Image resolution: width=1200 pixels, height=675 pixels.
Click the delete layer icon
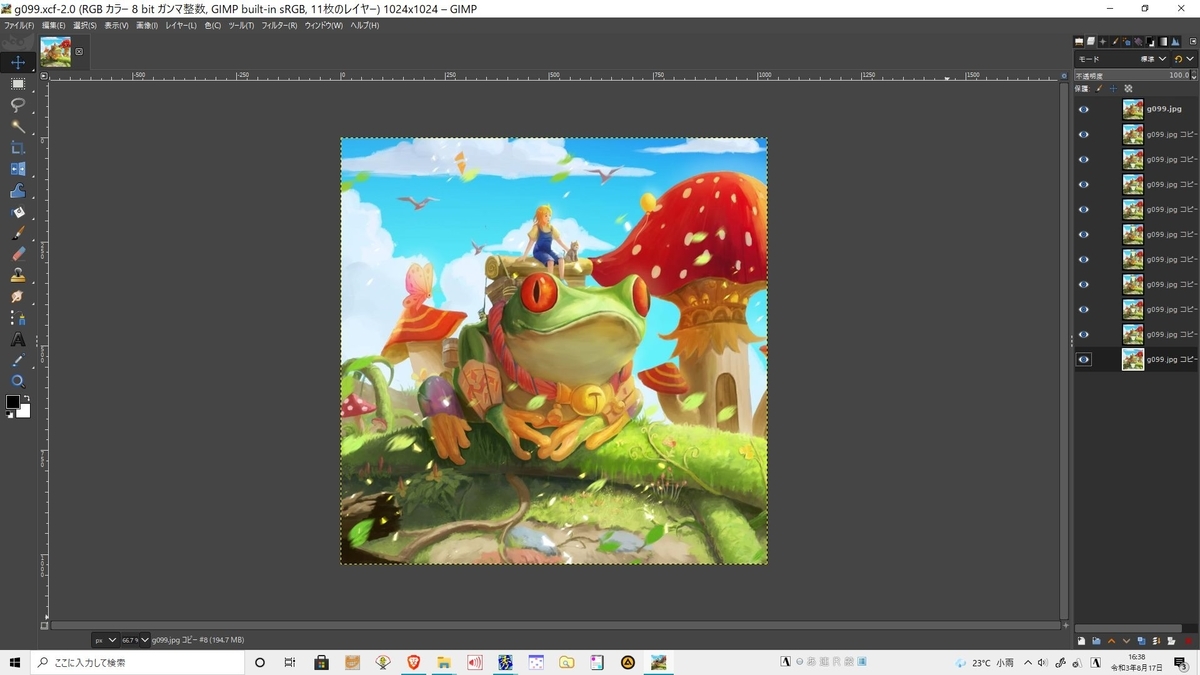pyautogui.click(x=1188, y=640)
